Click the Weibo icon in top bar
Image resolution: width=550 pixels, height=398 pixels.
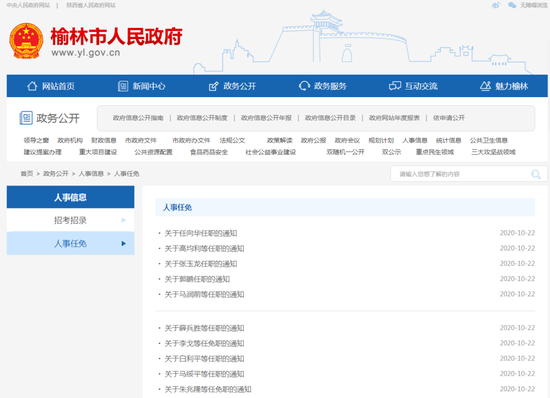pos(496,5)
